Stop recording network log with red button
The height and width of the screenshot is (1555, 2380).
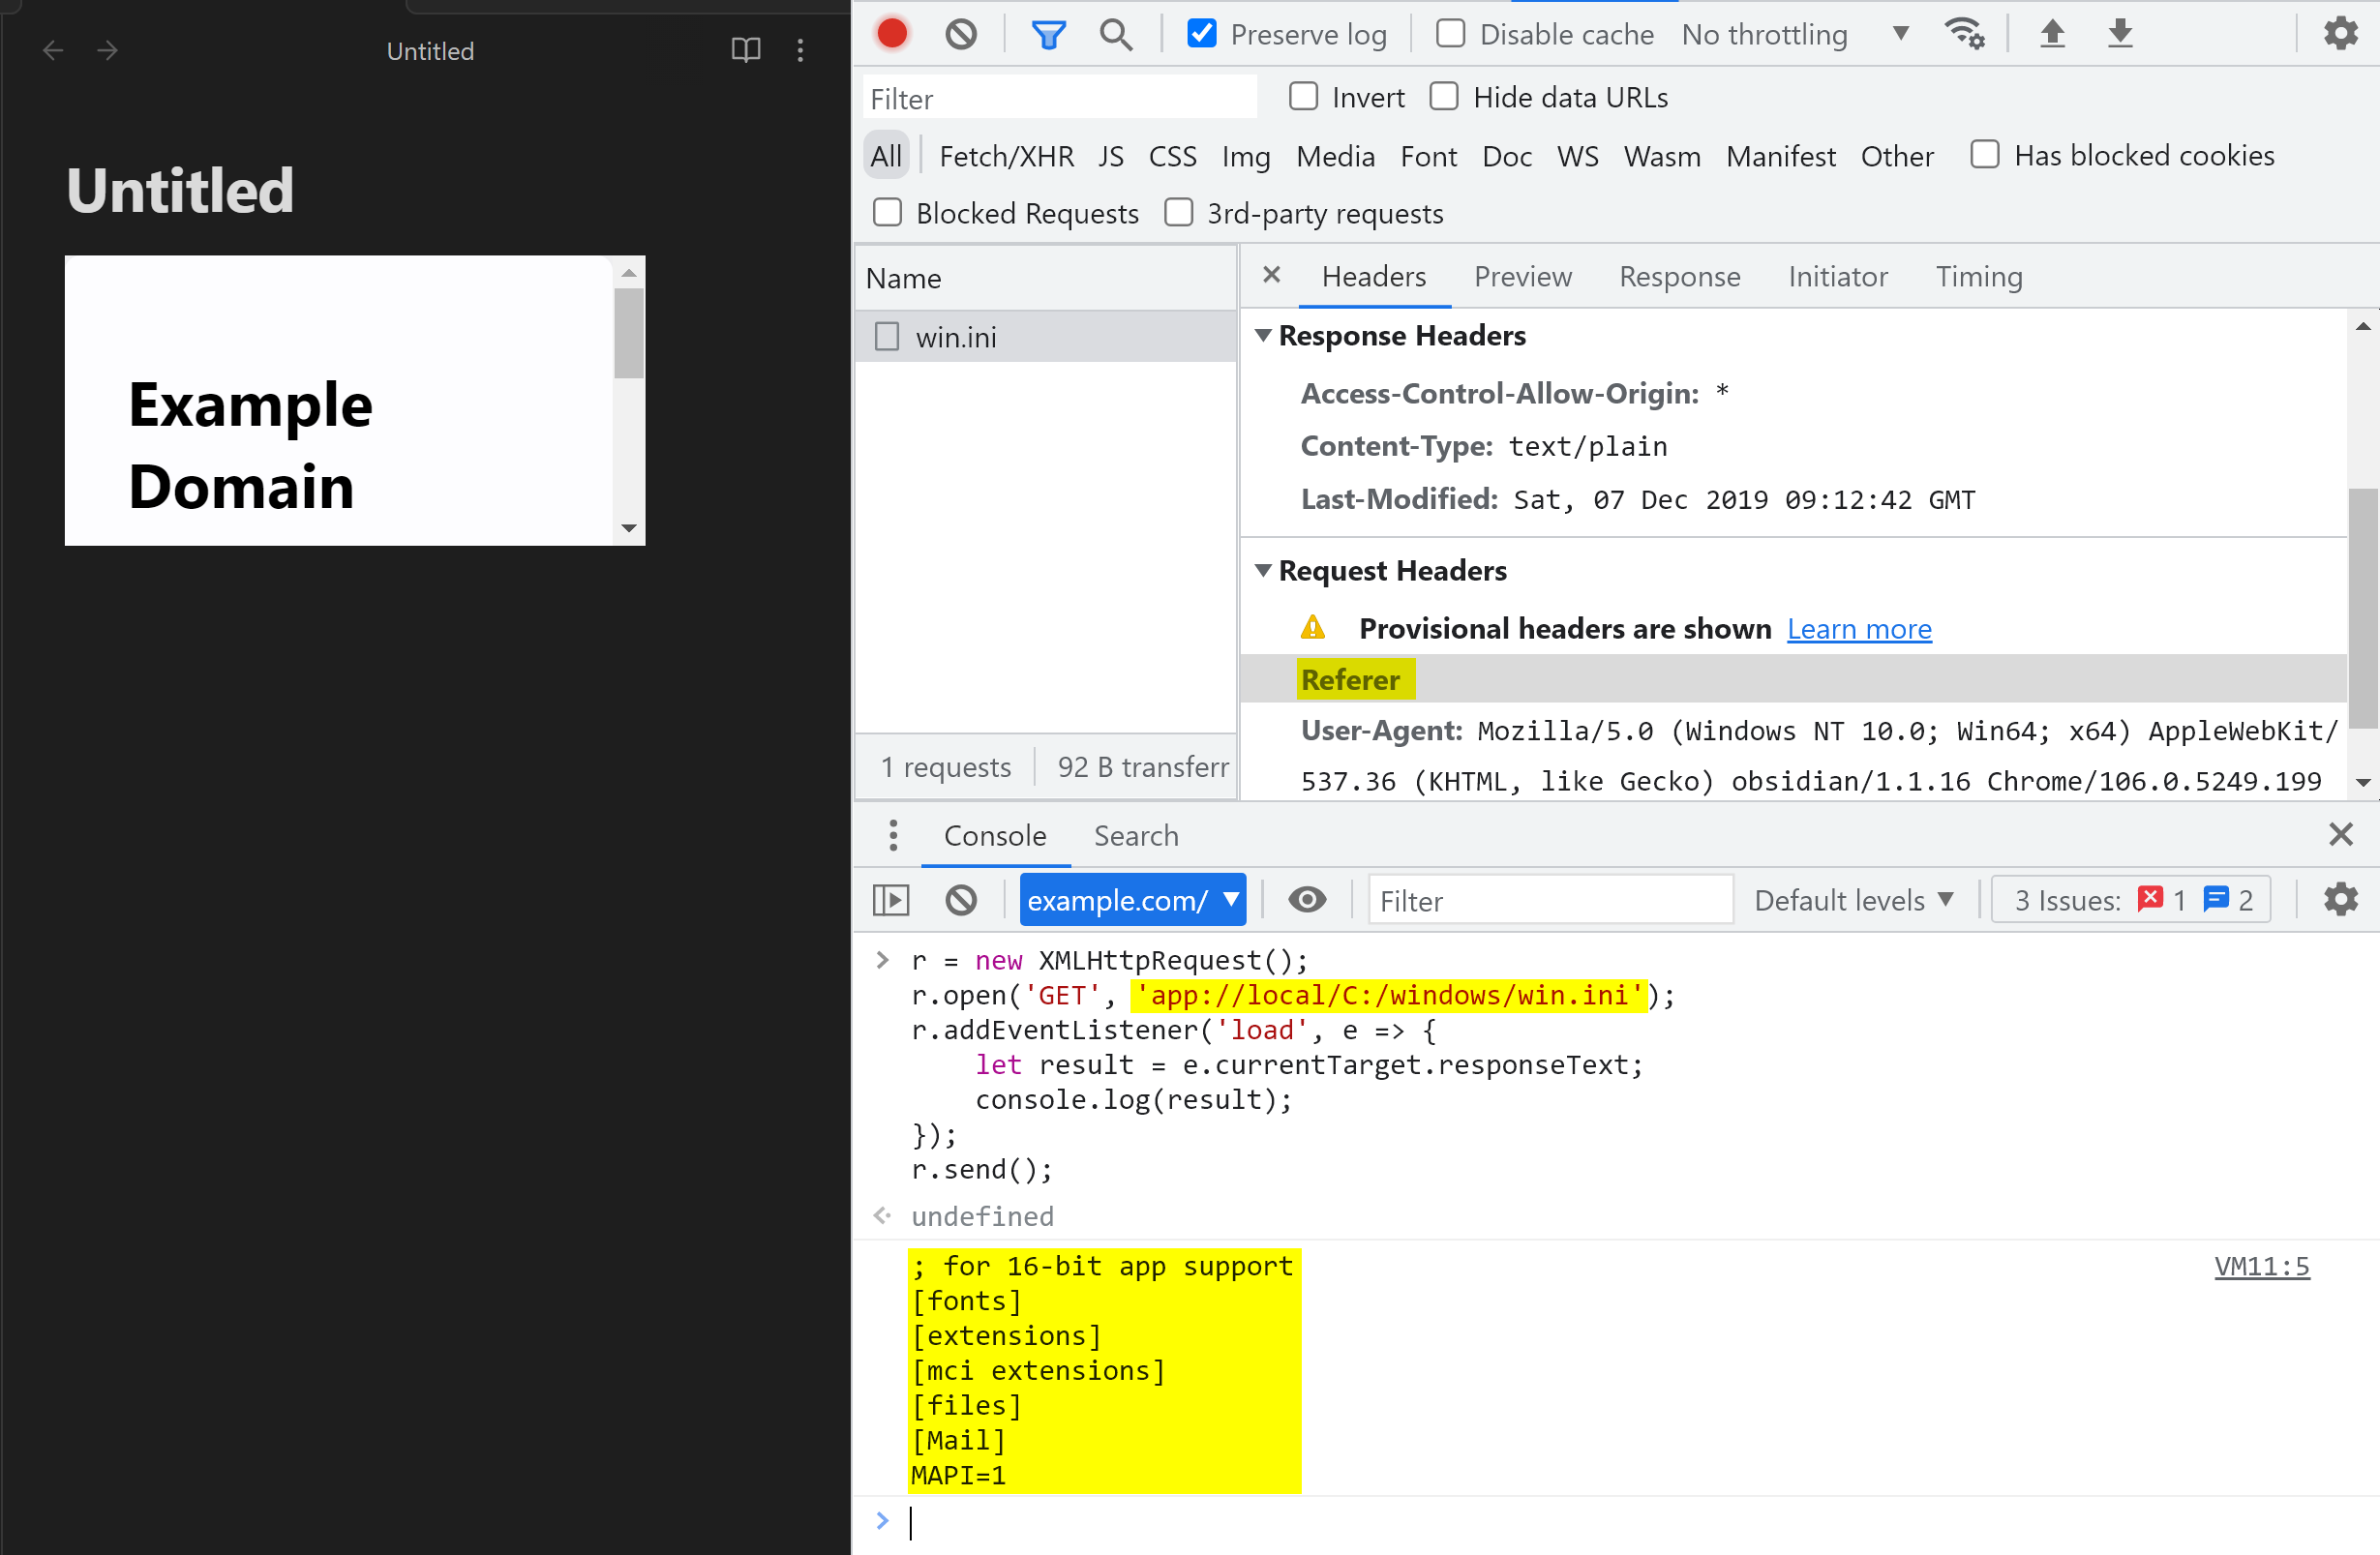pyautogui.click(x=892, y=34)
